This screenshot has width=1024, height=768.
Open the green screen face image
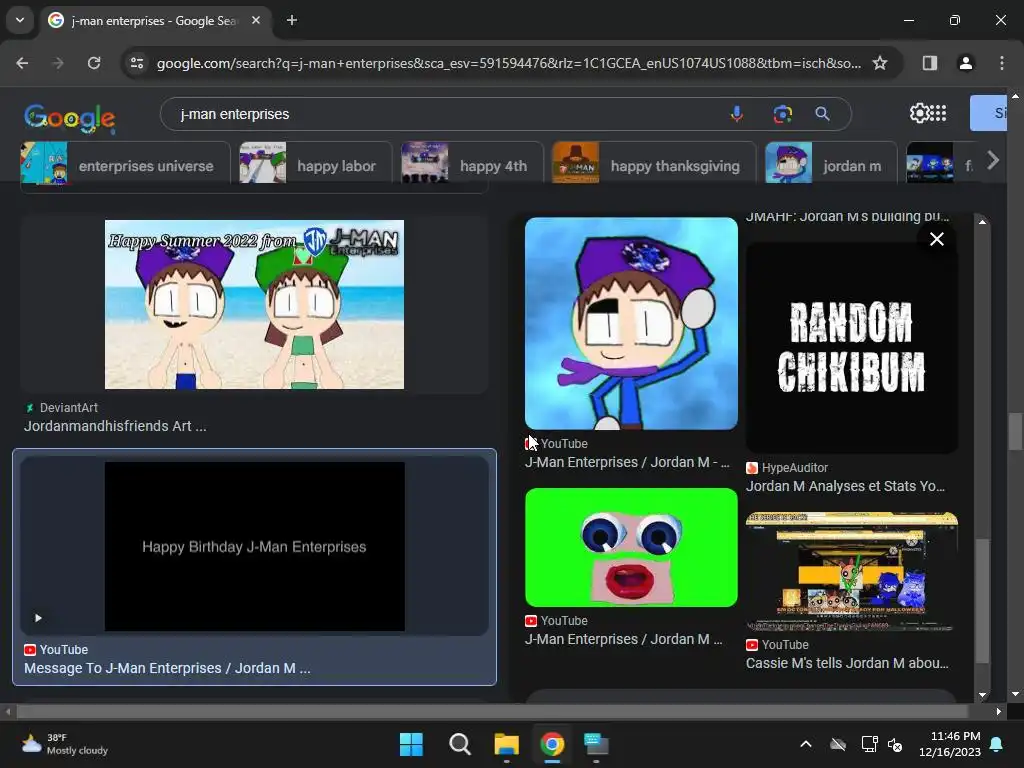[x=632, y=547]
